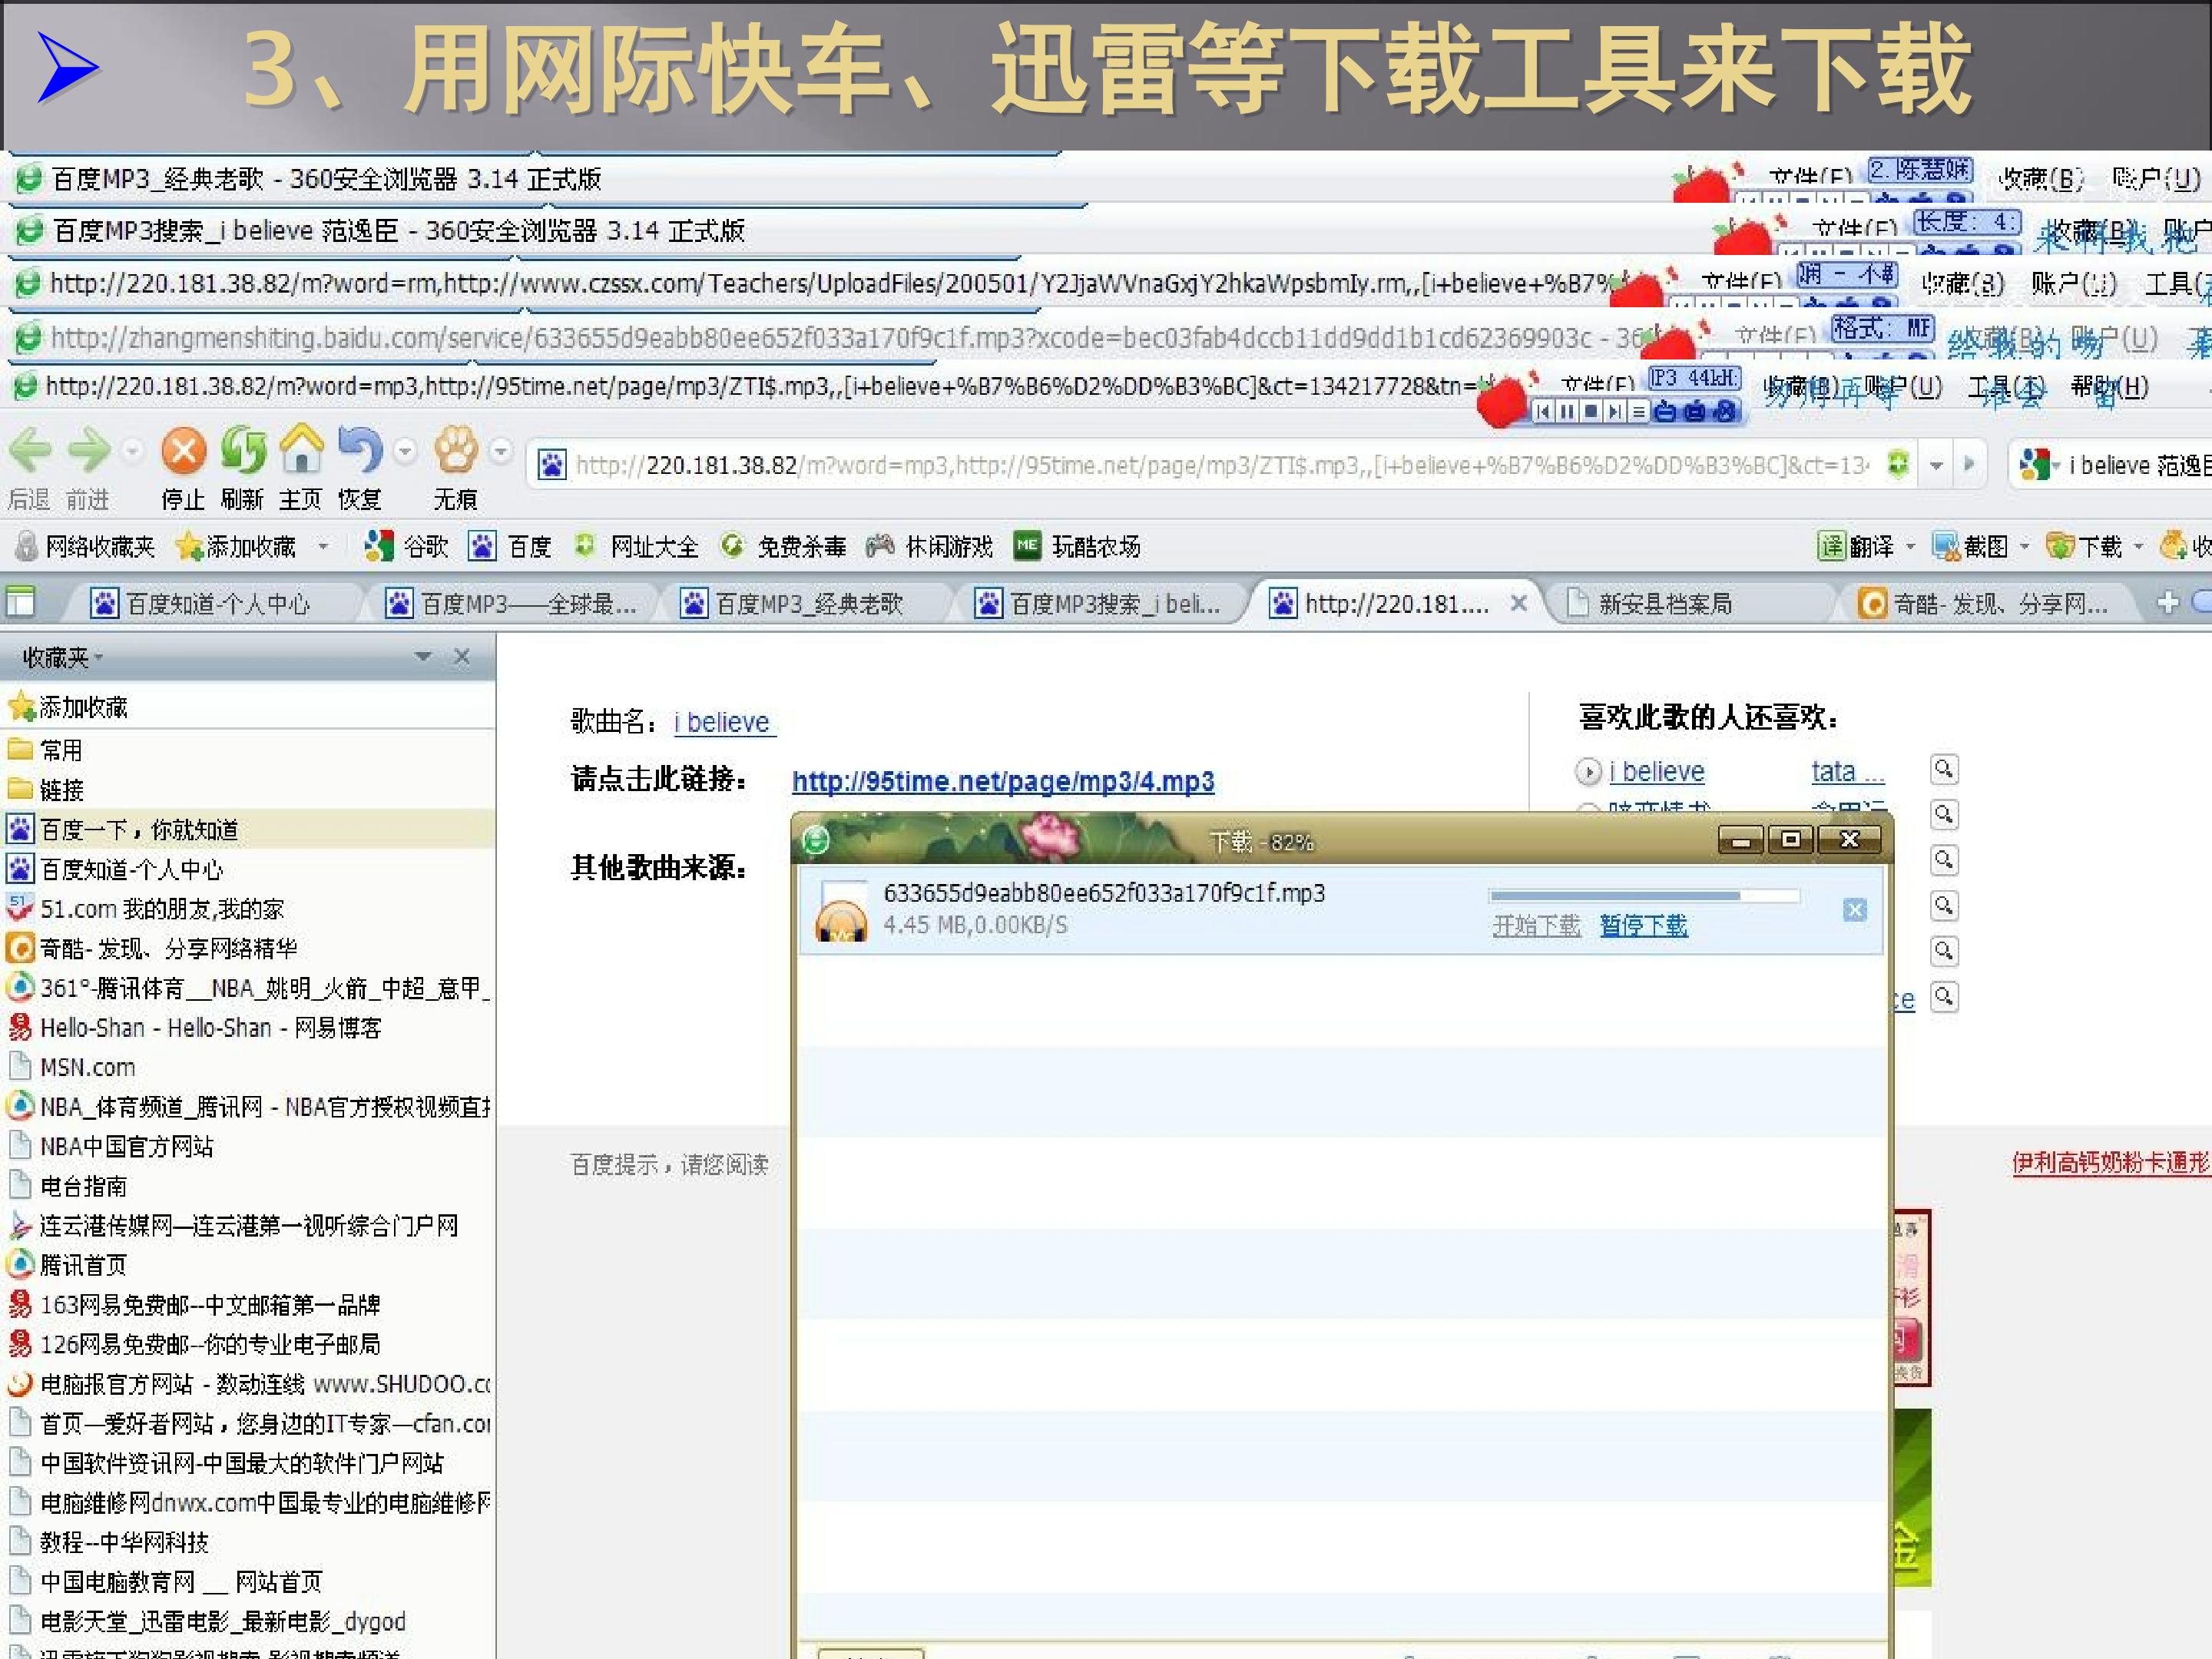Close the active http://220.181 tab

tap(1518, 603)
